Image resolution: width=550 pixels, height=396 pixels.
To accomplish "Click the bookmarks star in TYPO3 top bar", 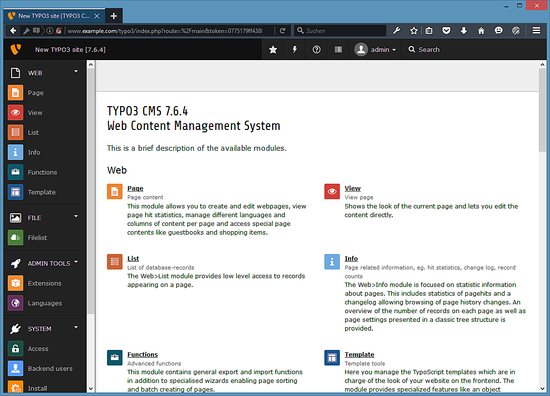I will pos(273,49).
